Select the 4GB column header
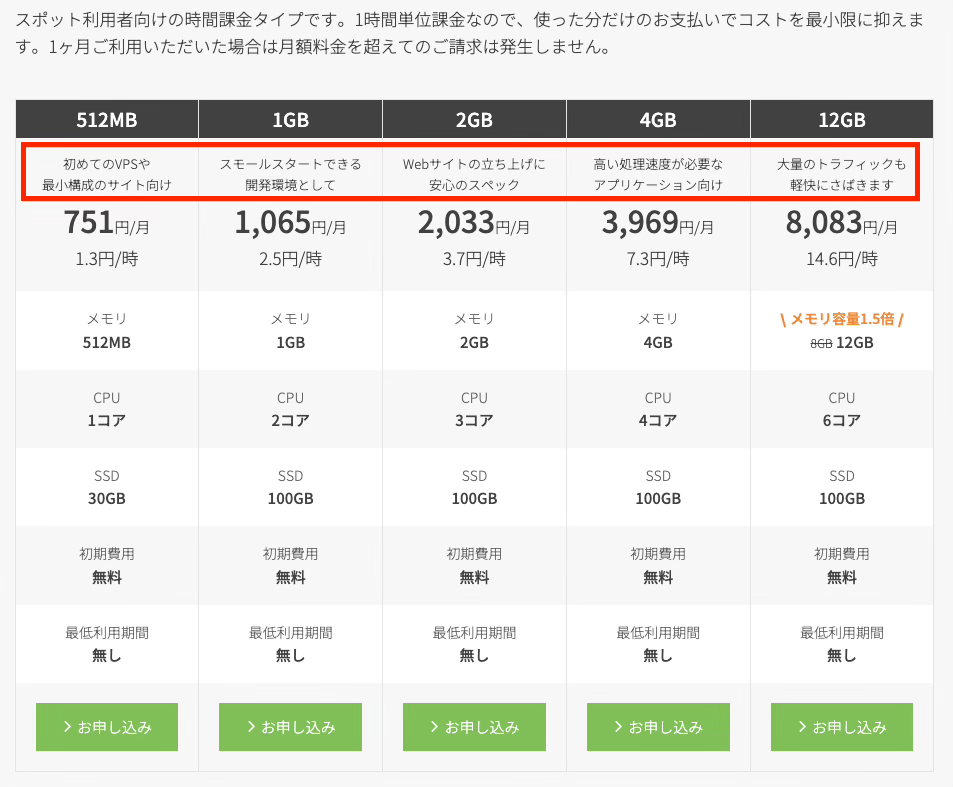Image resolution: width=953 pixels, height=787 pixels. pos(657,118)
